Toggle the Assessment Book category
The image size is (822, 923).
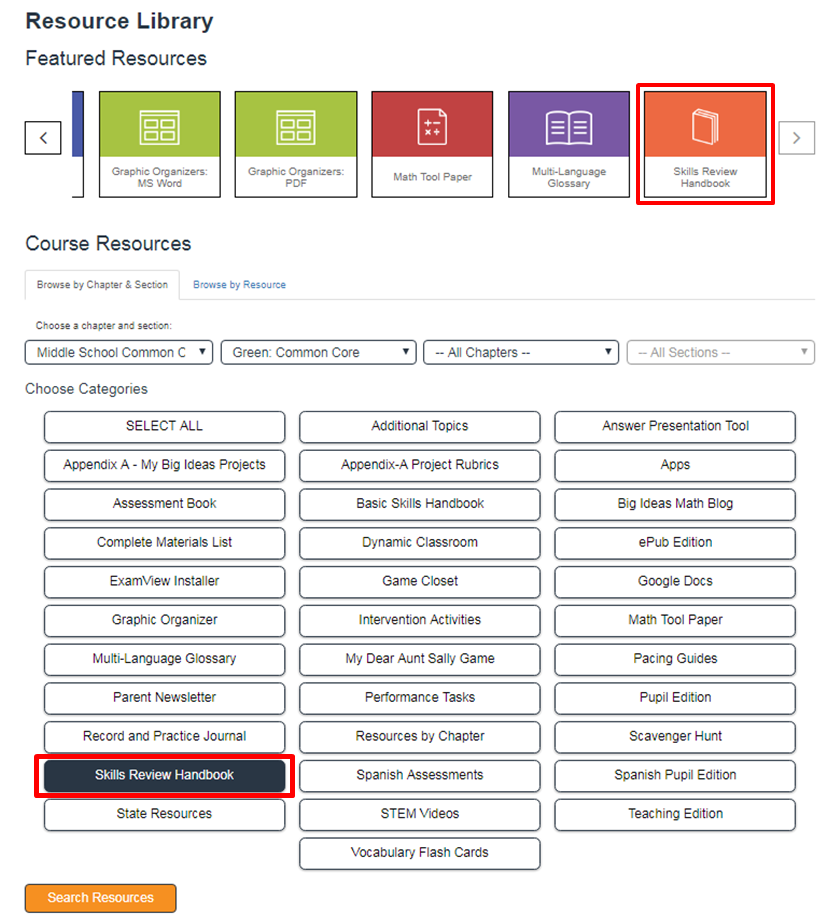[164, 504]
